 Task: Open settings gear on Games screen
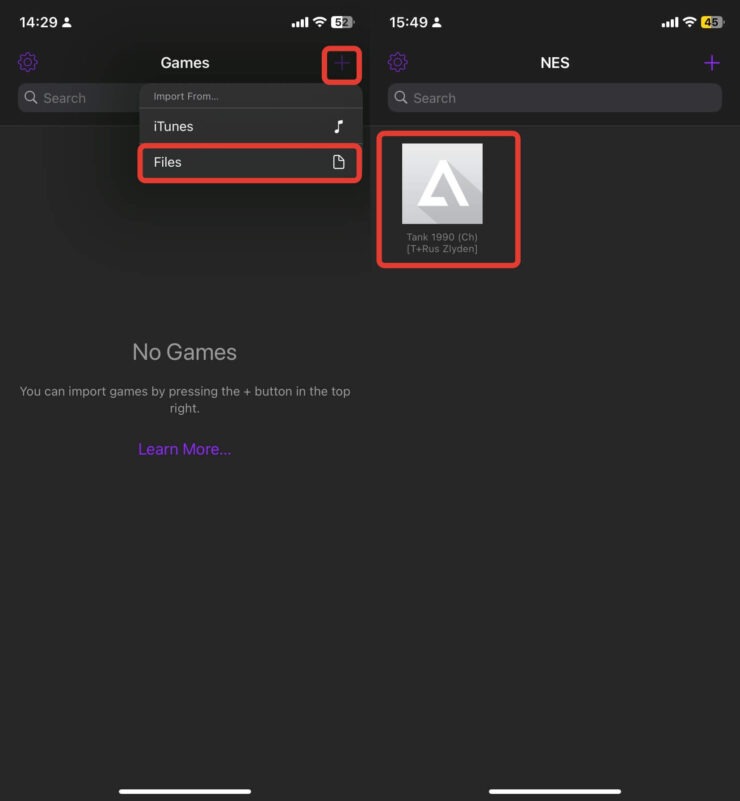tap(28, 63)
